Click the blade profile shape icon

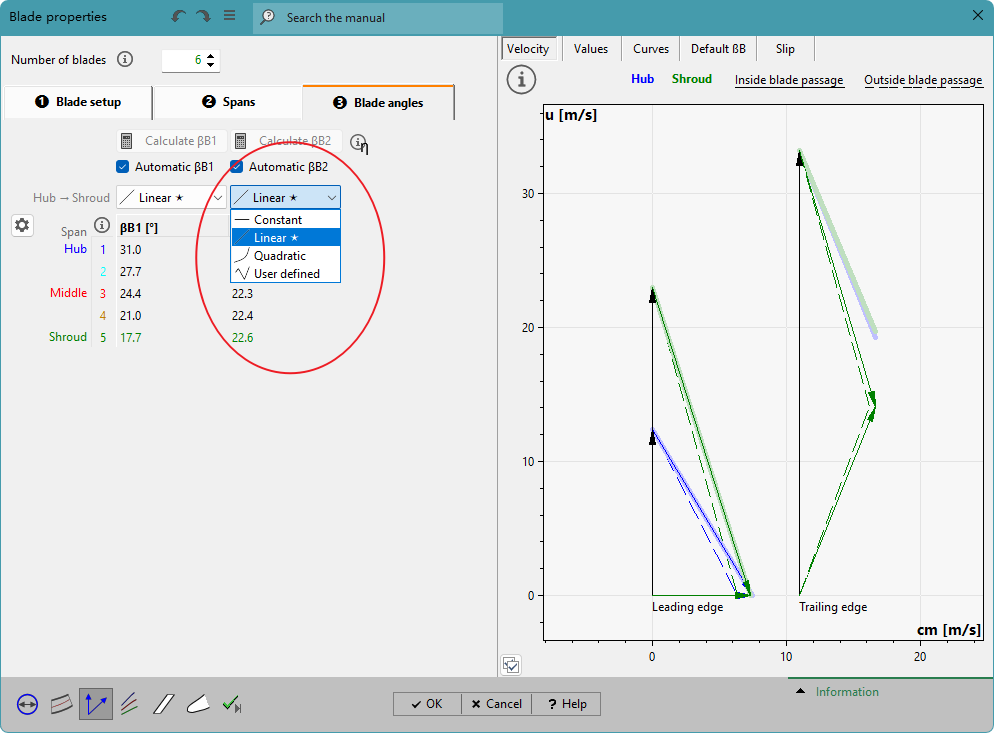(197, 705)
